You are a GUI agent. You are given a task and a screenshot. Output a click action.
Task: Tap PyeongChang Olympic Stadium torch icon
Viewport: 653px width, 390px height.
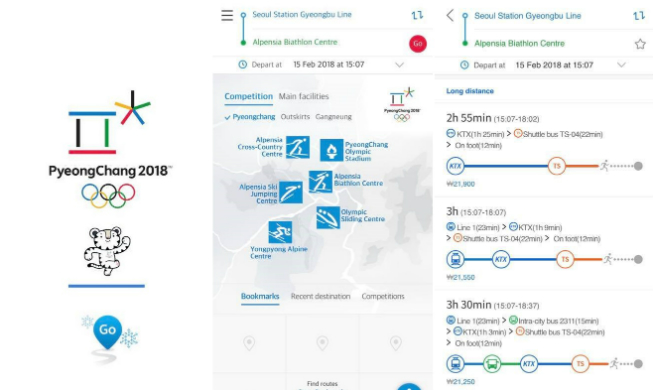(331, 150)
